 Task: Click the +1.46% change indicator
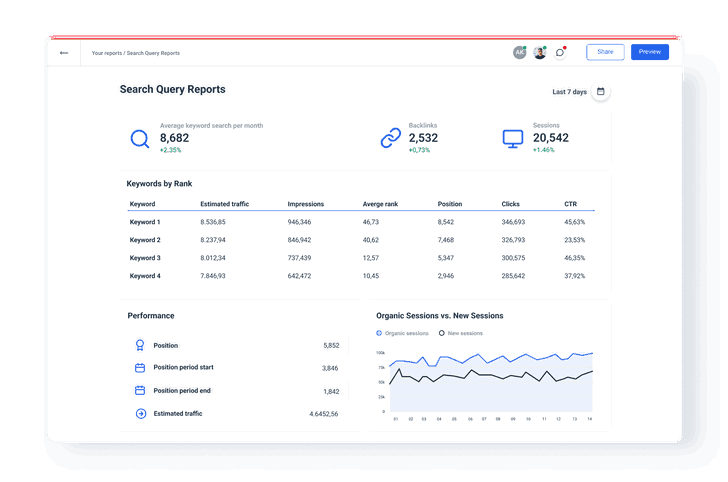(x=543, y=150)
